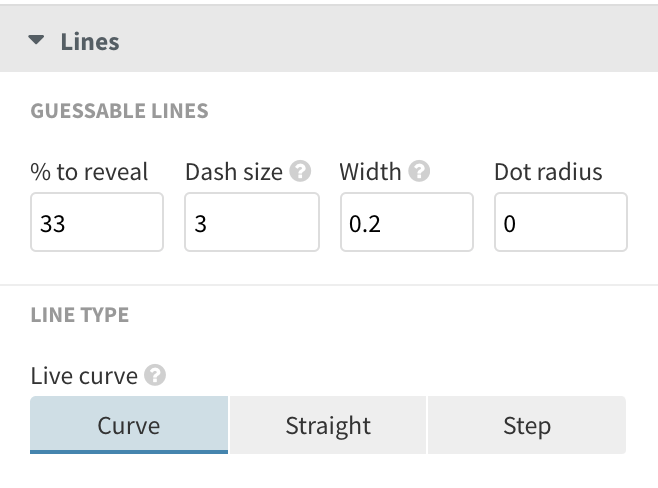Click the Lines section title text
The height and width of the screenshot is (488, 658).
pyautogui.click(x=90, y=42)
